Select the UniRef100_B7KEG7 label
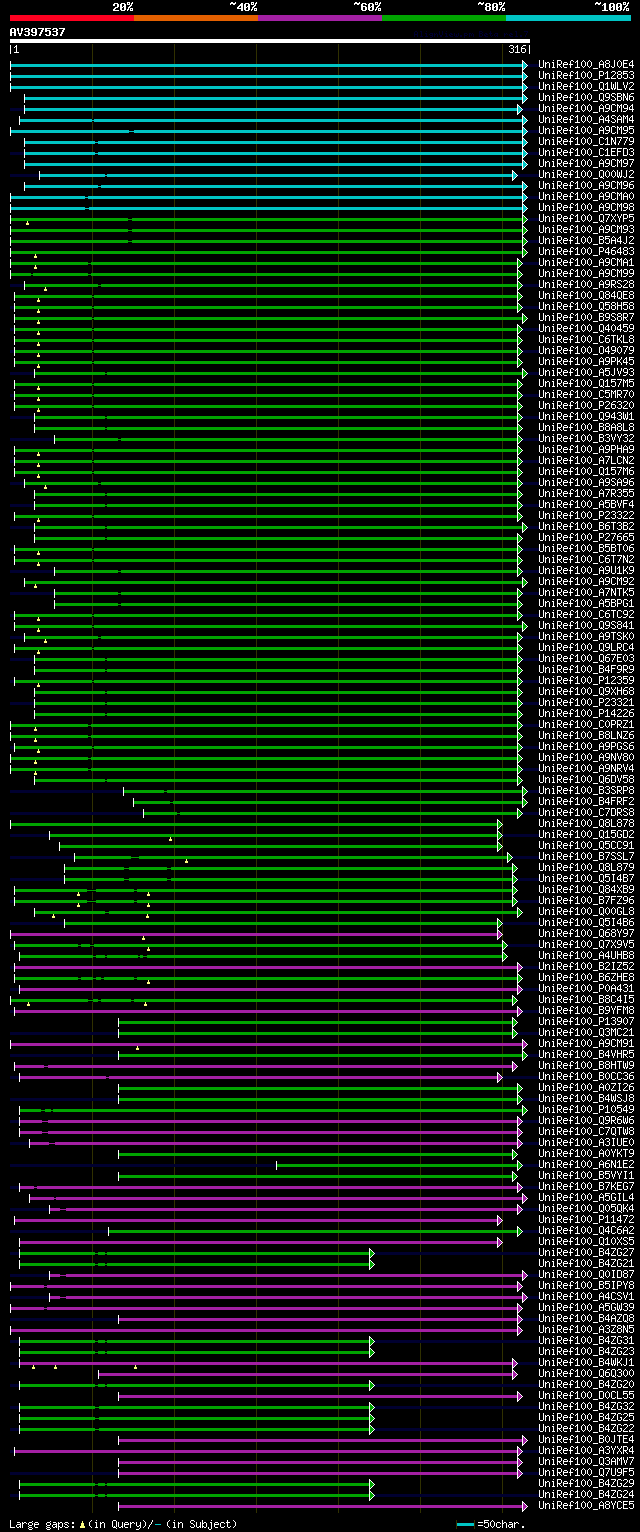 click(586, 1186)
